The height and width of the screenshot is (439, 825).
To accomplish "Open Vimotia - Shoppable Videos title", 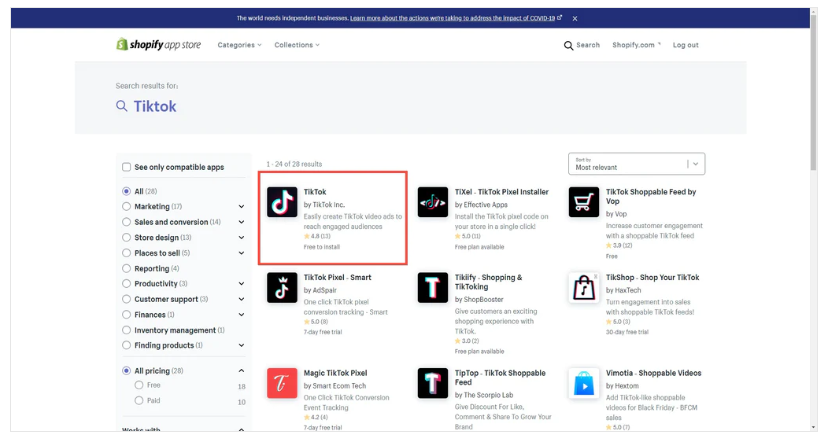I will [x=653, y=373].
